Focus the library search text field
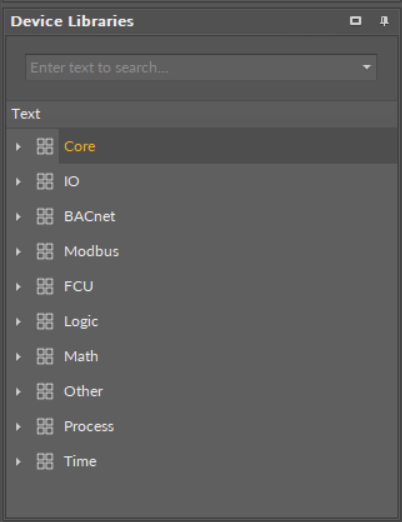The height and width of the screenshot is (522, 402). [193, 67]
